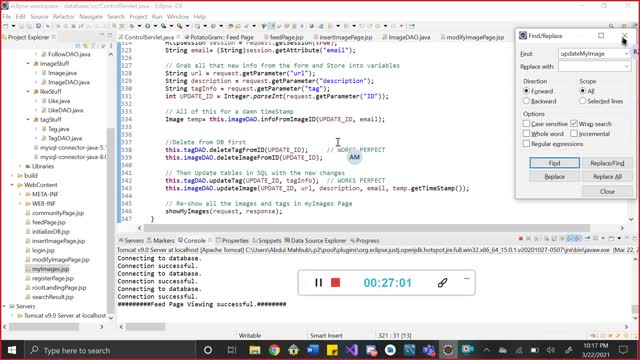Open Visual Studio from the taskbar
This screenshot has width=640, height=360.
[x=351, y=350]
